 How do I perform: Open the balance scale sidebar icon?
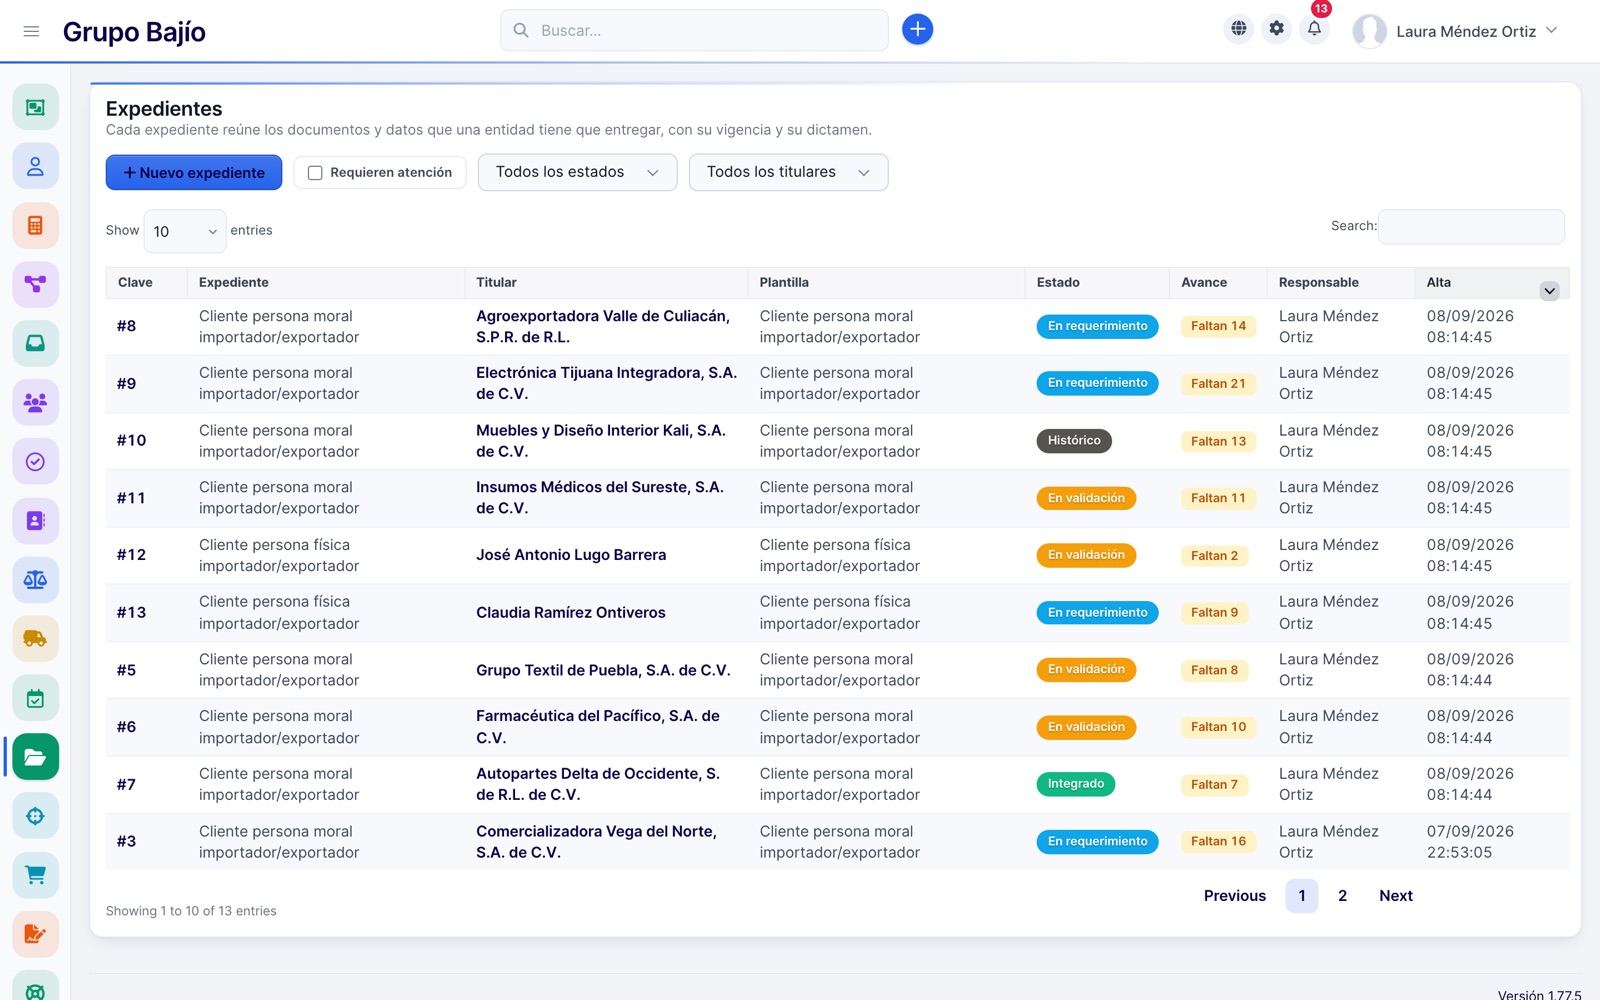pyautogui.click(x=35, y=580)
